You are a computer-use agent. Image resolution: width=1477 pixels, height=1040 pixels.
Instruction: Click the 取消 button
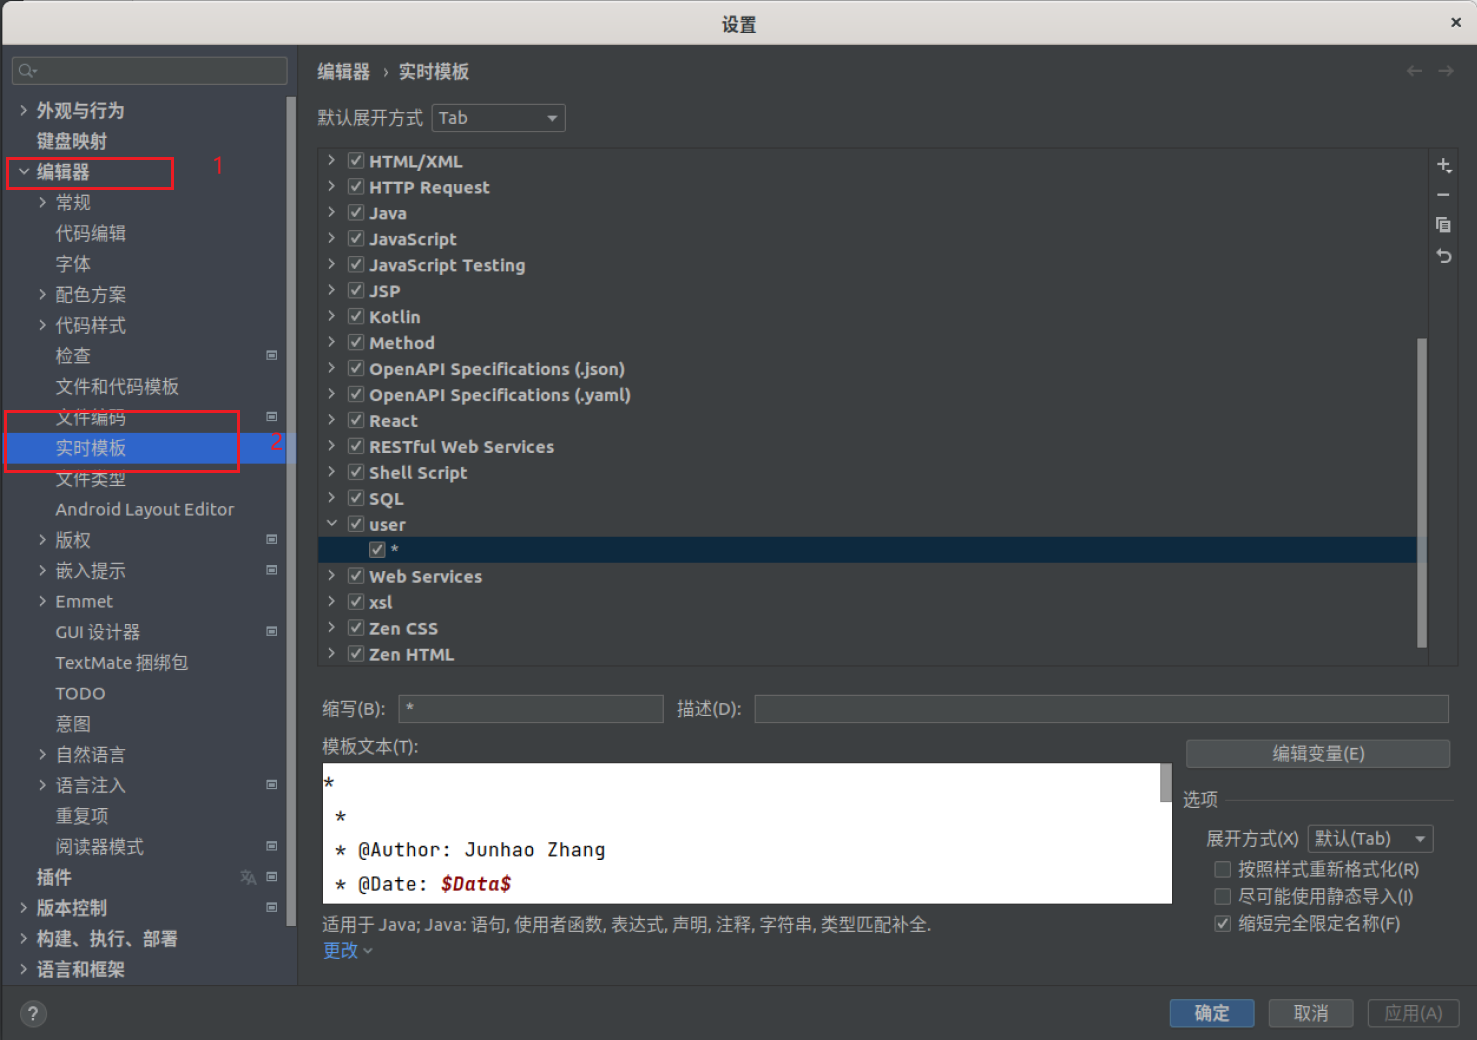click(x=1311, y=1013)
